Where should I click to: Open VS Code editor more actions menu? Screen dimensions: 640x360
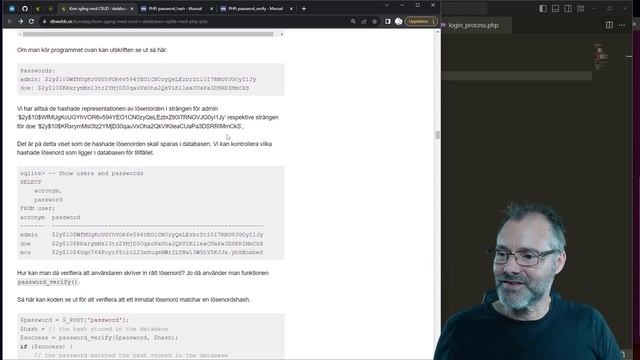click(x=622, y=25)
